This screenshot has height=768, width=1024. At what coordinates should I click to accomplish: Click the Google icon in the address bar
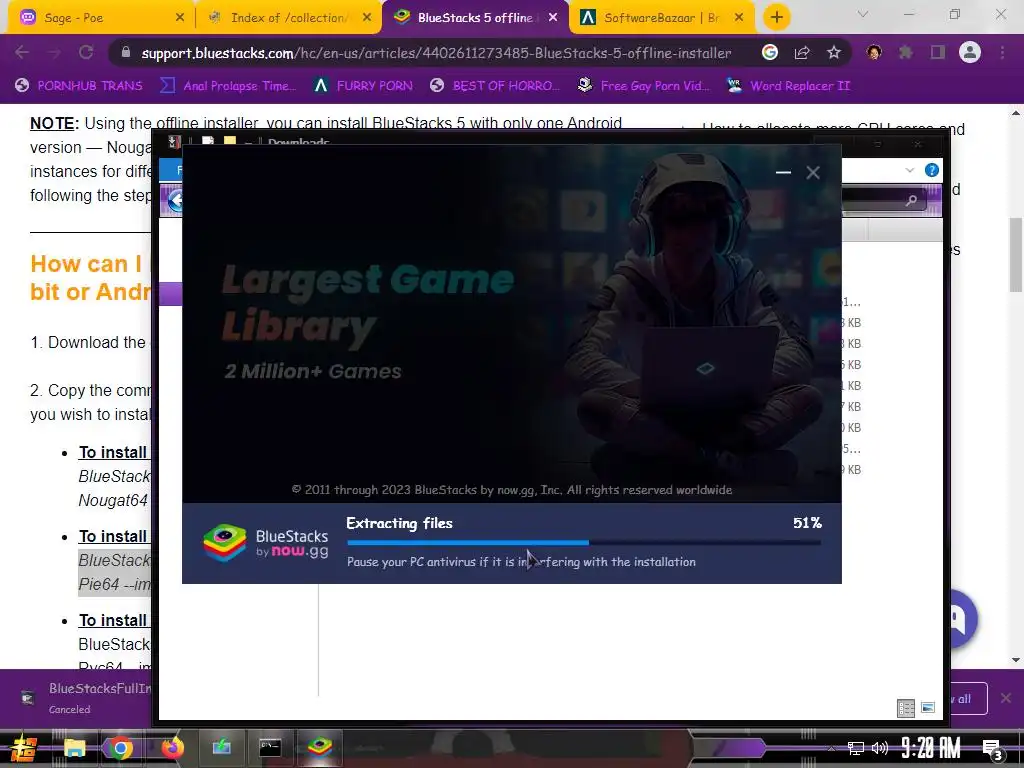pyautogui.click(x=770, y=53)
